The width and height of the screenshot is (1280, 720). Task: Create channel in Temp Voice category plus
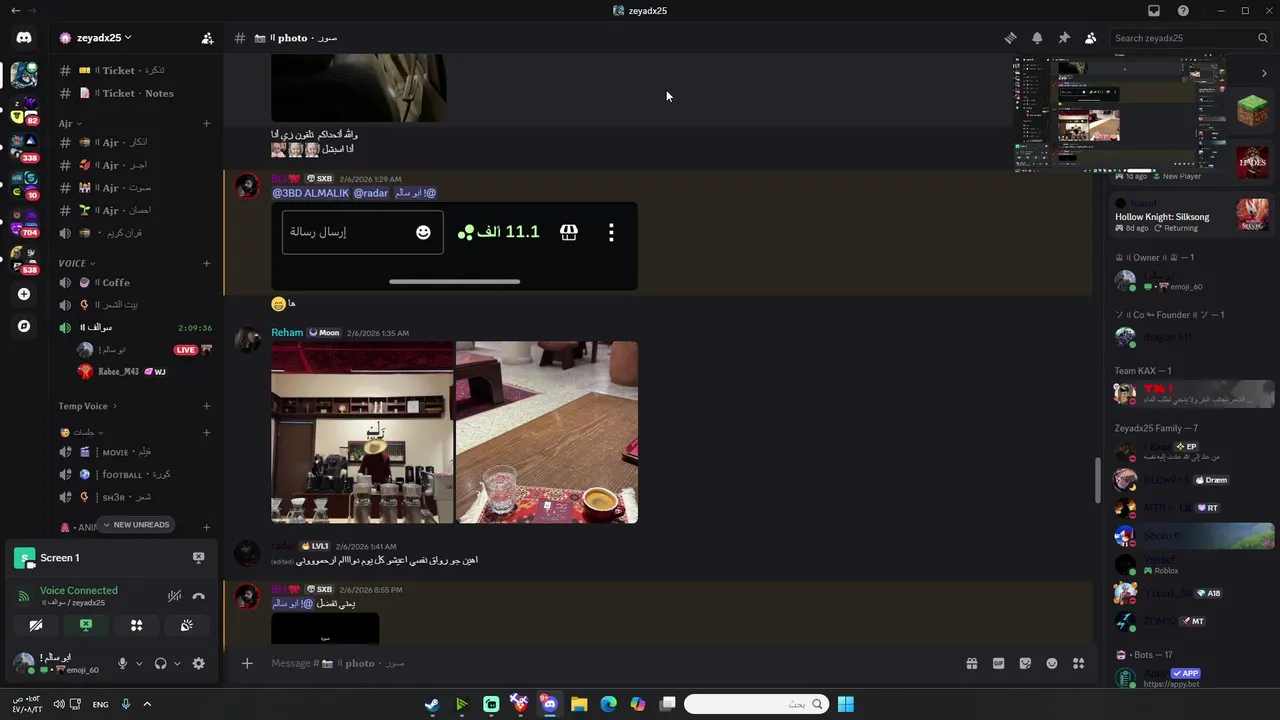pos(206,406)
